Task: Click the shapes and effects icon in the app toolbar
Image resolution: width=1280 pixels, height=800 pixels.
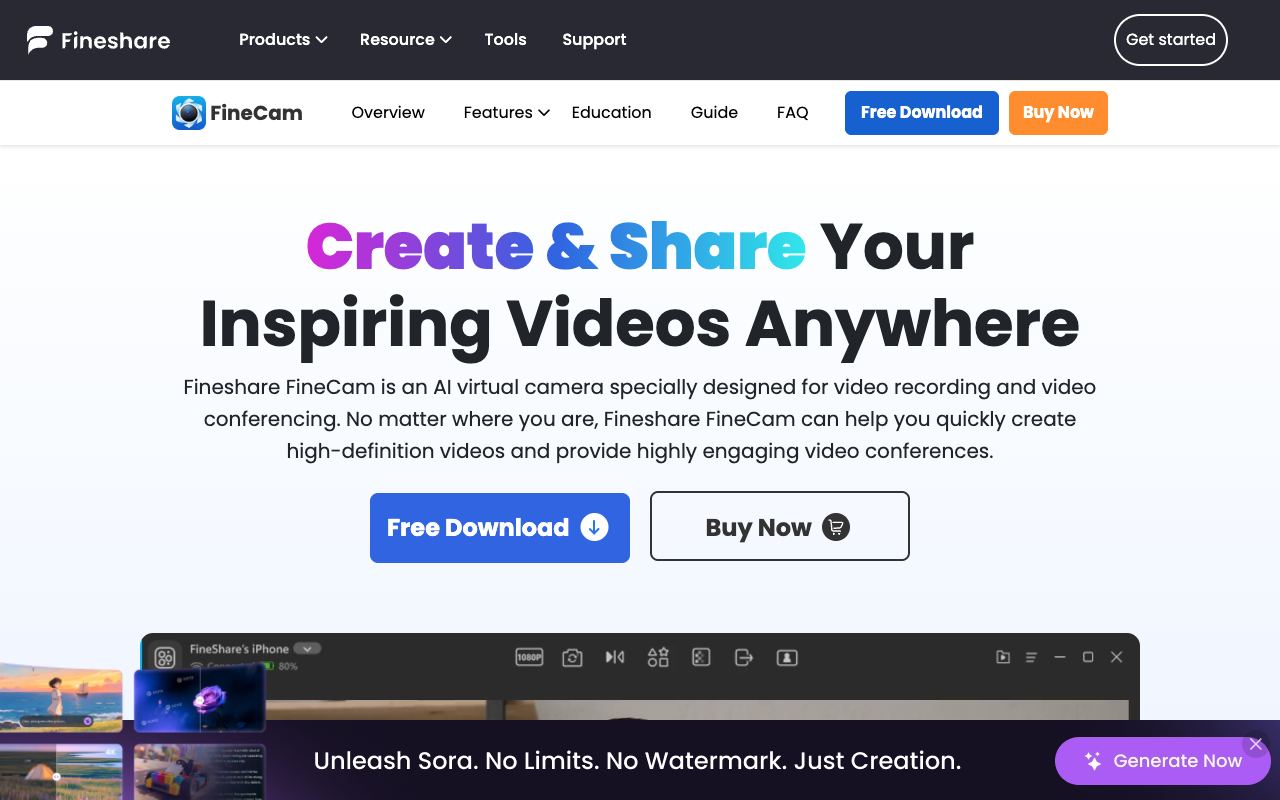Action: tap(658, 657)
